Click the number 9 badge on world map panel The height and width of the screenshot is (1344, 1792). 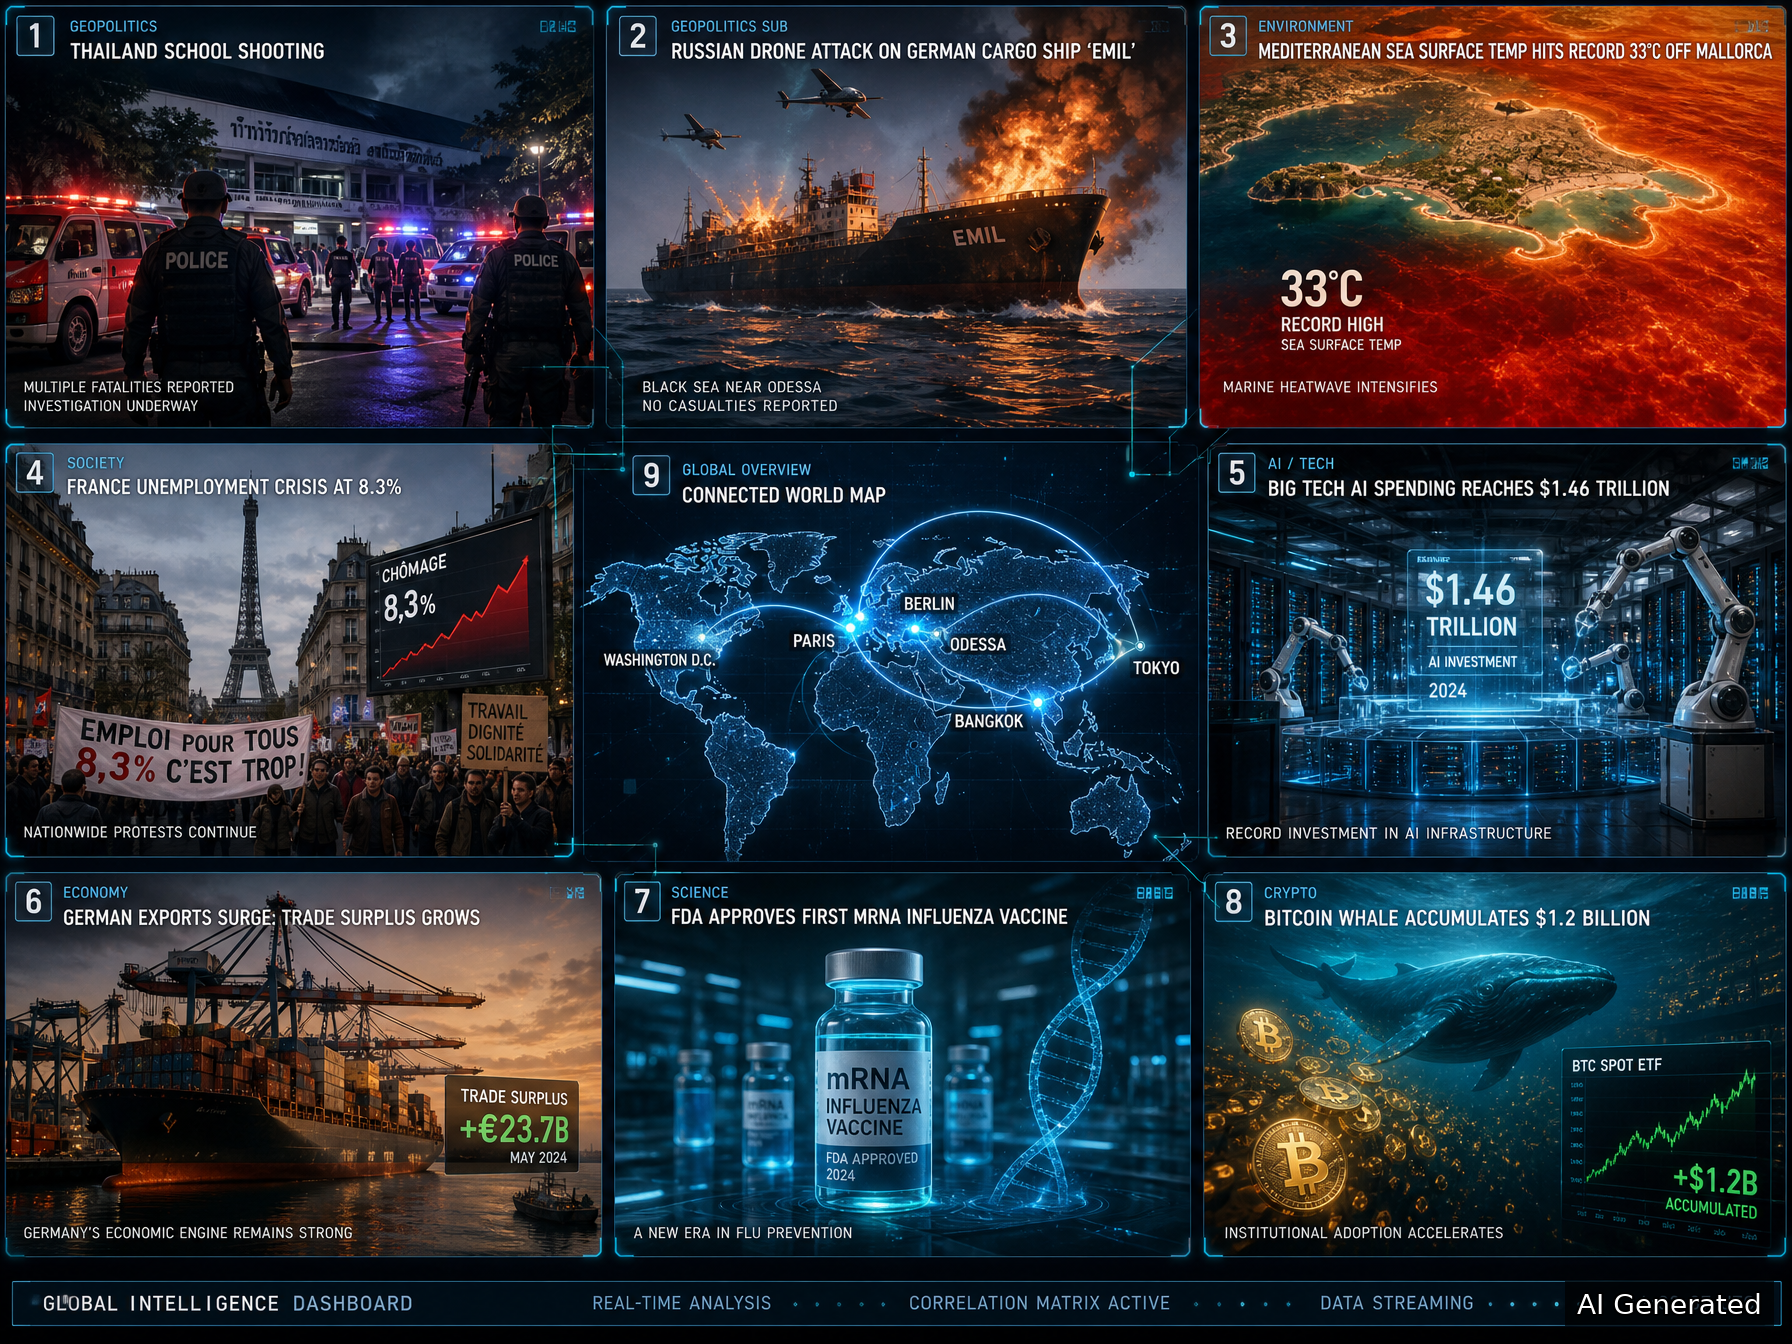tap(651, 476)
